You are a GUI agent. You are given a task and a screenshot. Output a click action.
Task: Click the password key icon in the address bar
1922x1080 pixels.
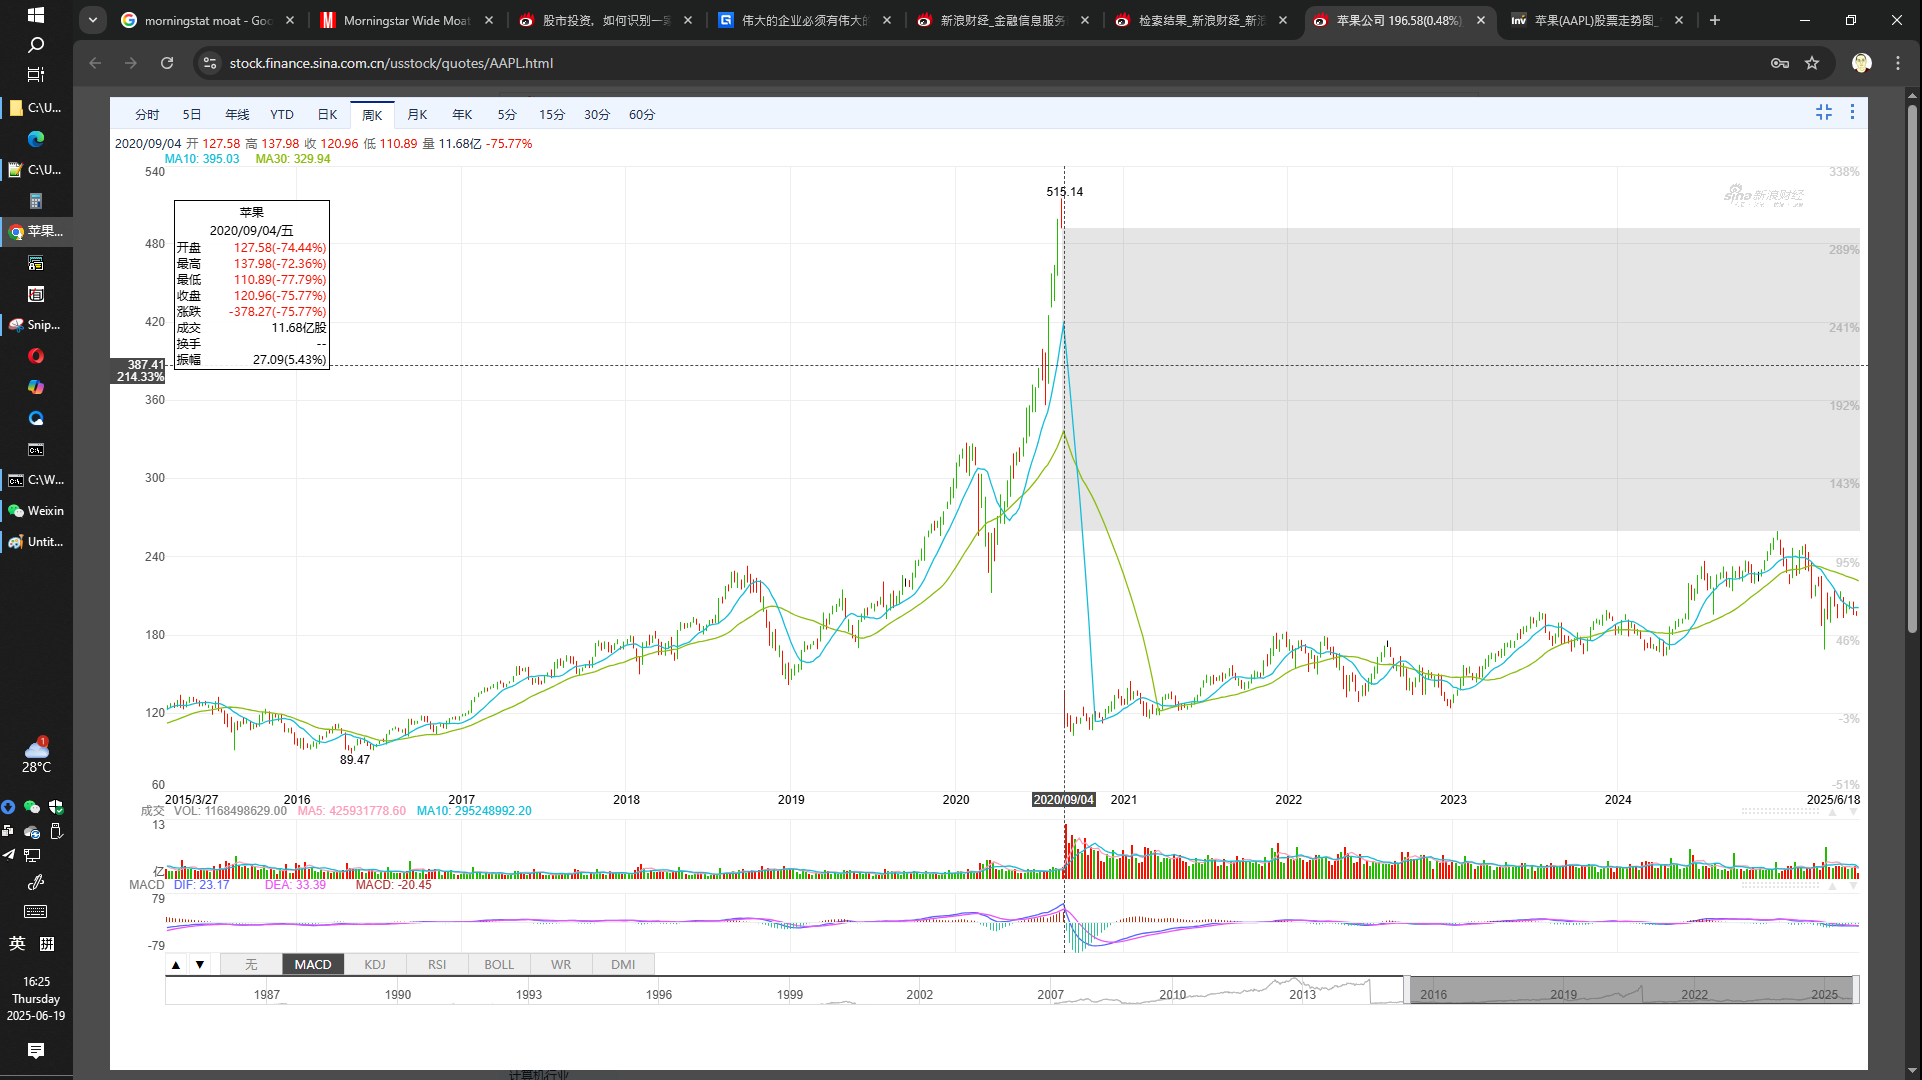pos(1779,63)
